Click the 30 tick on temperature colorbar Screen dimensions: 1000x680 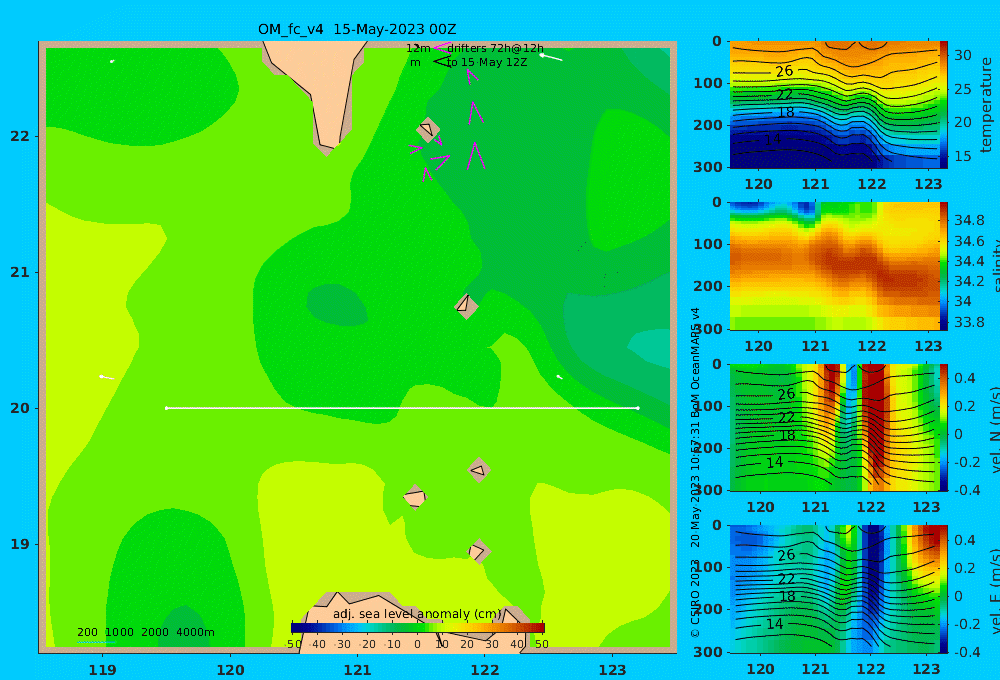click(963, 55)
